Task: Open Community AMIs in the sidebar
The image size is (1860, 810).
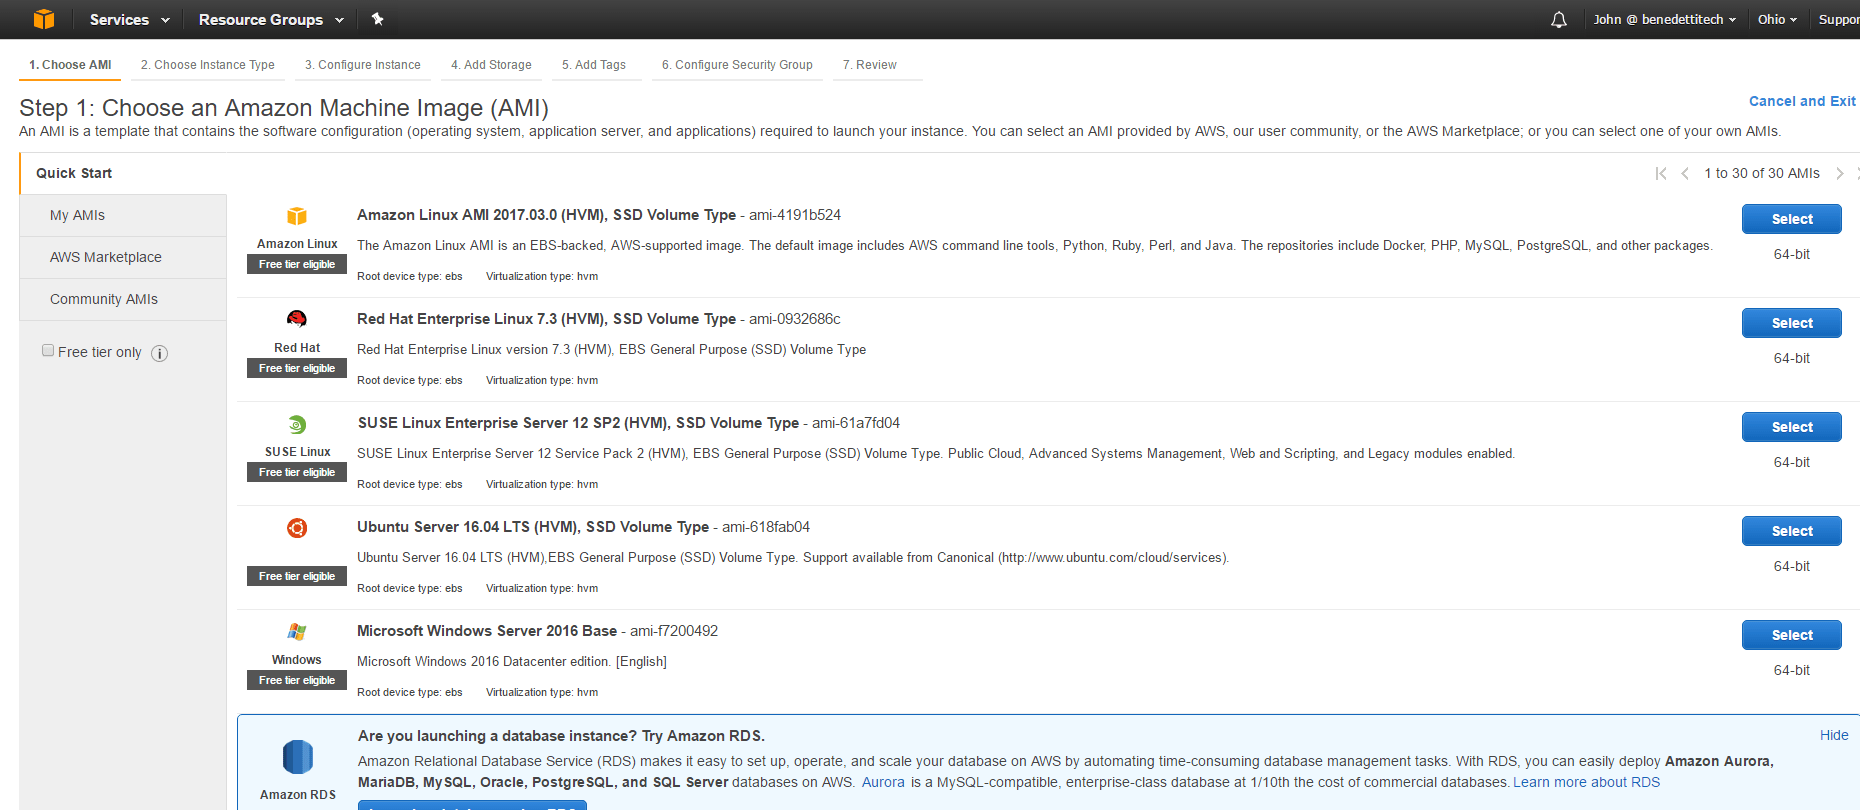Action: [123, 299]
